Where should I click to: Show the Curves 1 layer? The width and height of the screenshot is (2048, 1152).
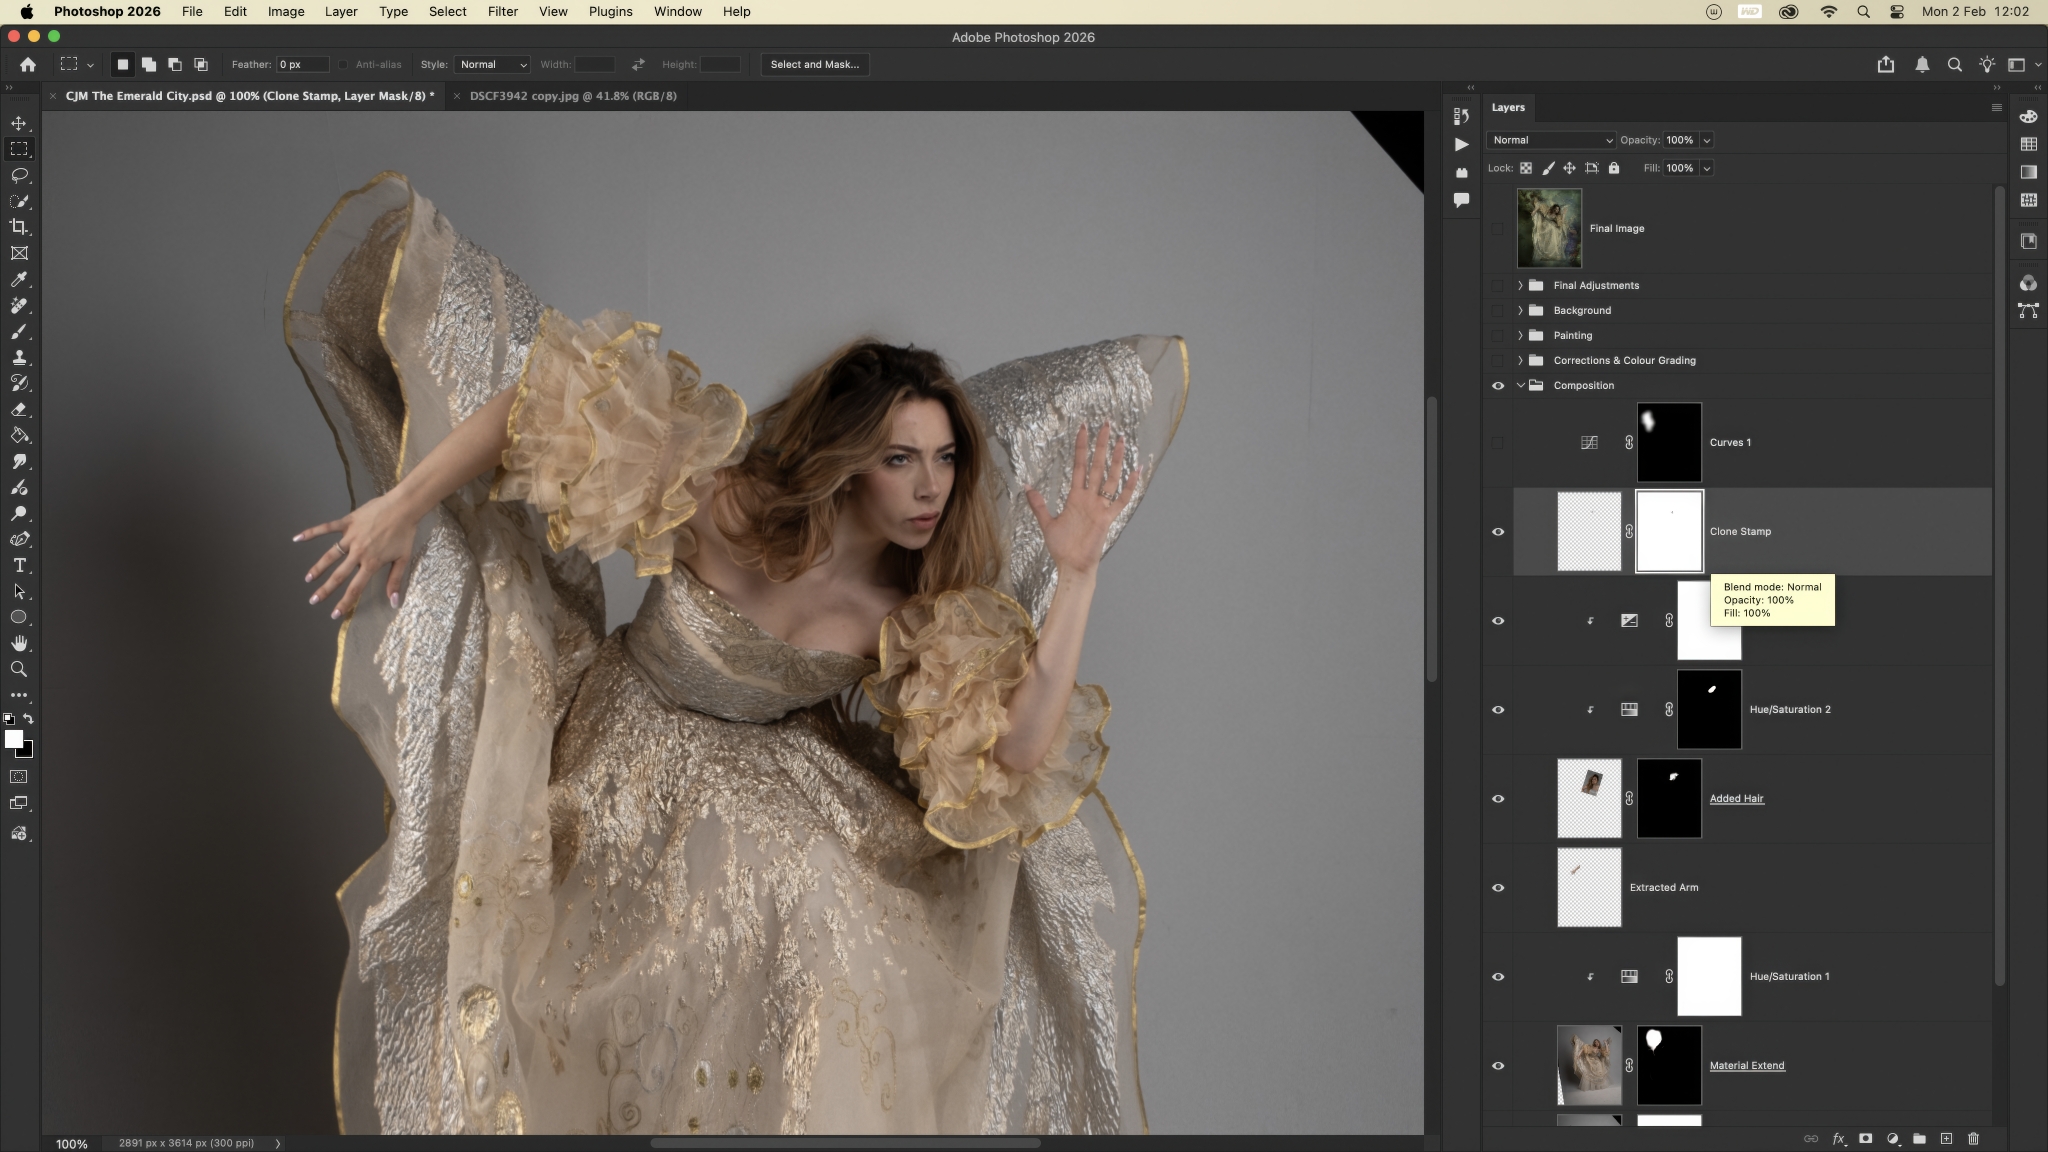tap(1497, 442)
